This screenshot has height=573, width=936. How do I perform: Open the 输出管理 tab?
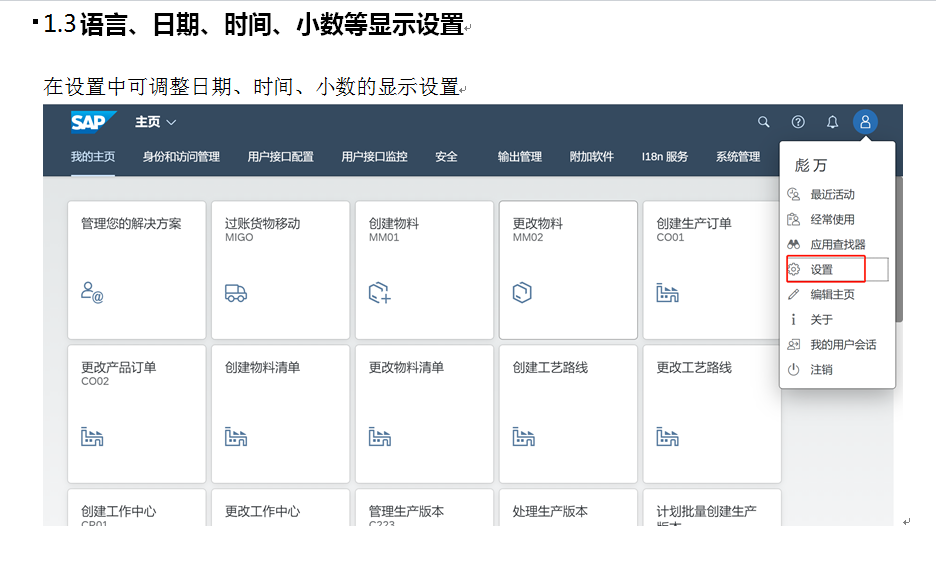pyautogui.click(x=520, y=157)
